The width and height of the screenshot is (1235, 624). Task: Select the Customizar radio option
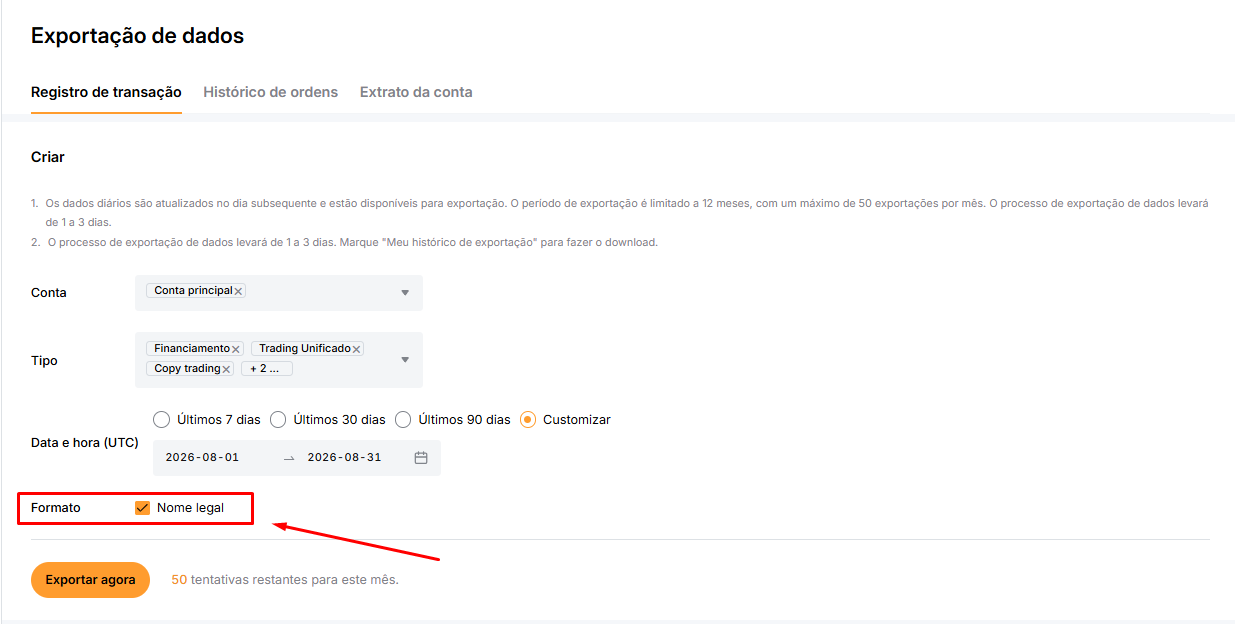click(528, 419)
